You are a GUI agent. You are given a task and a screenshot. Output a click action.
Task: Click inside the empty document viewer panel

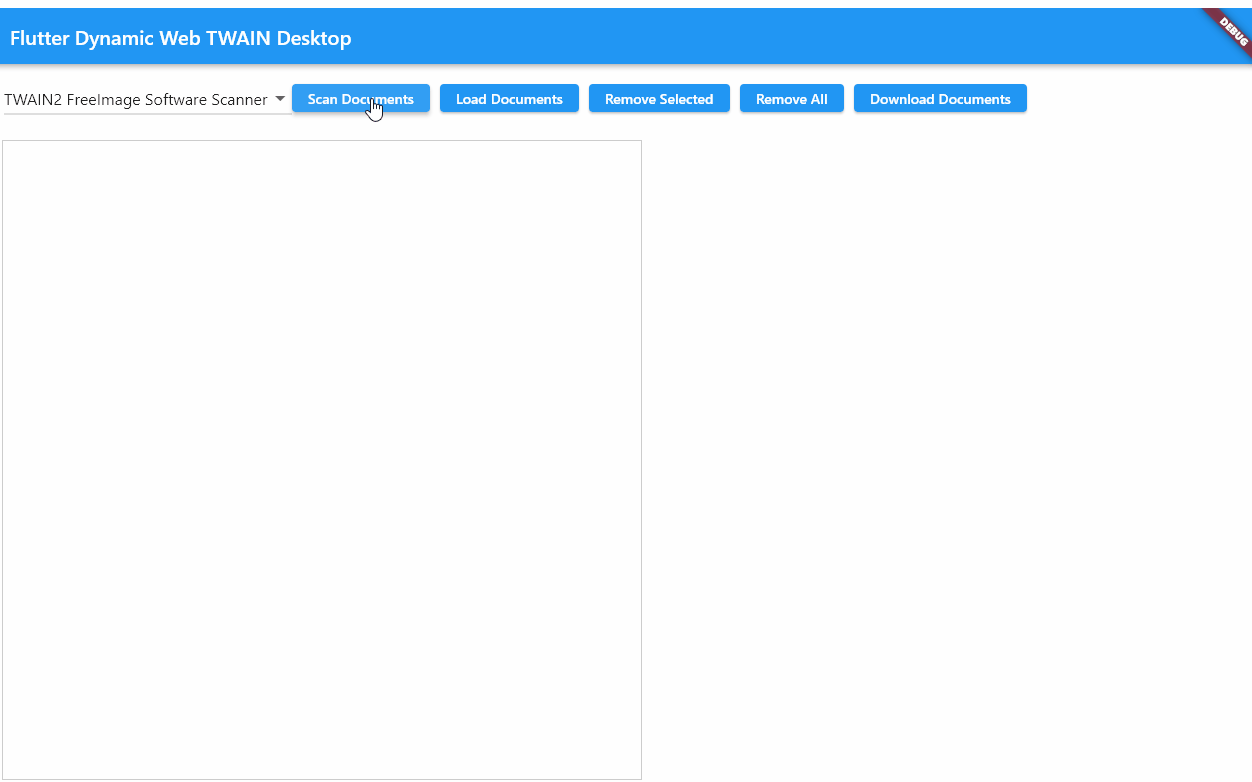pos(321,460)
